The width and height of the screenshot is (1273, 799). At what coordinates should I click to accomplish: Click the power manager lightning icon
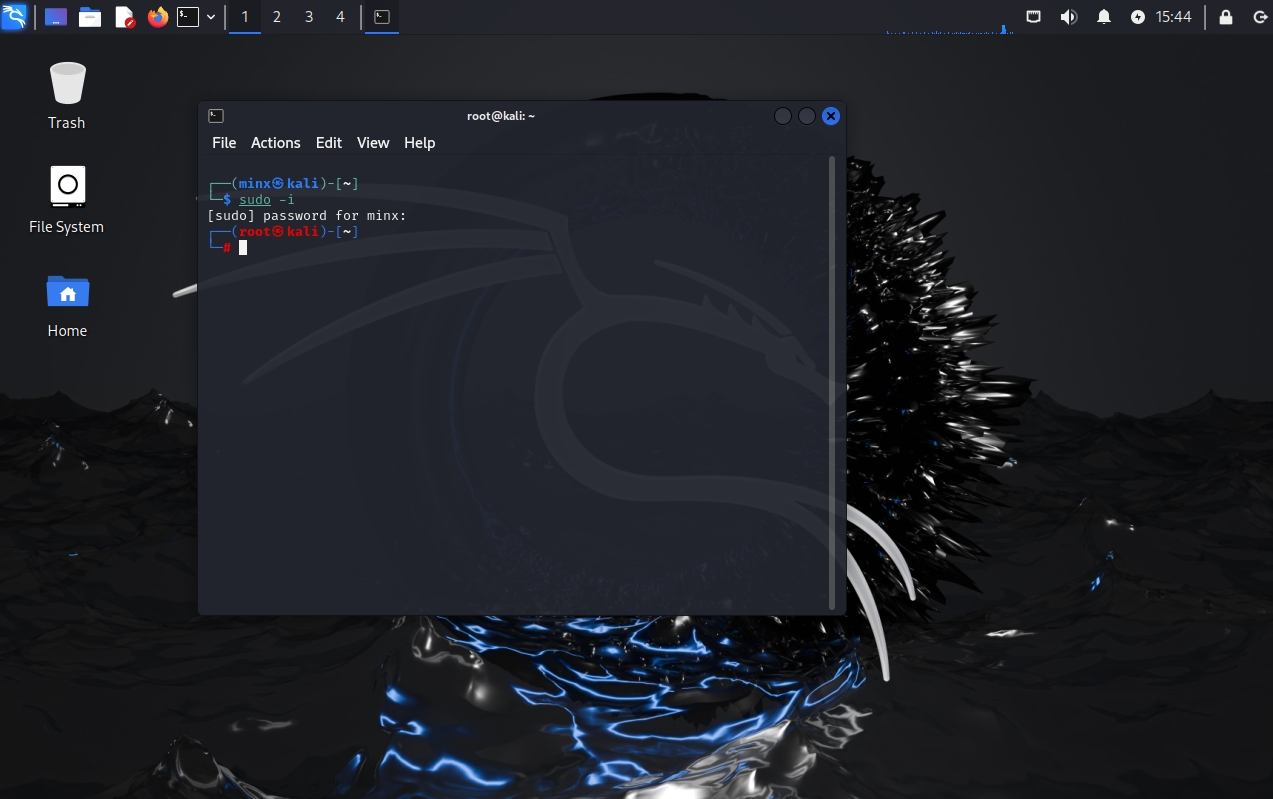1138,17
